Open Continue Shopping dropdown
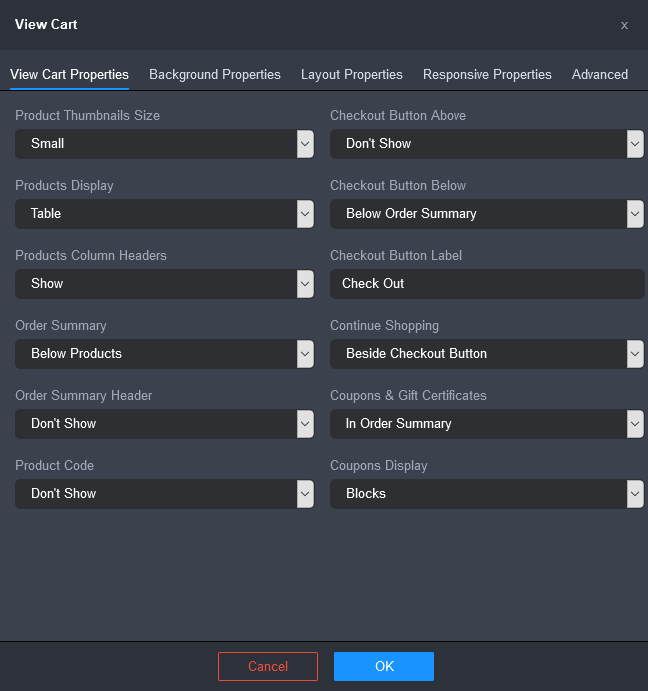The height and width of the screenshot is (691, 648). pyautogui.click(x=487, y=354)
